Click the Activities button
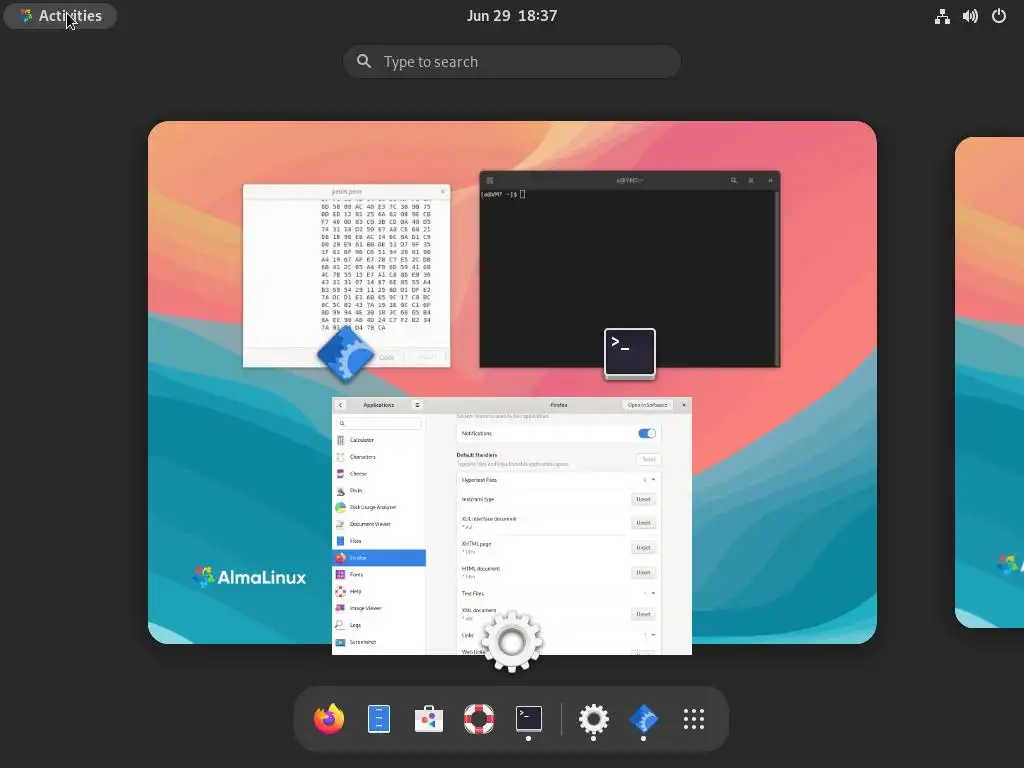The width and height of the screenshot is (1024, 768). 60,16
